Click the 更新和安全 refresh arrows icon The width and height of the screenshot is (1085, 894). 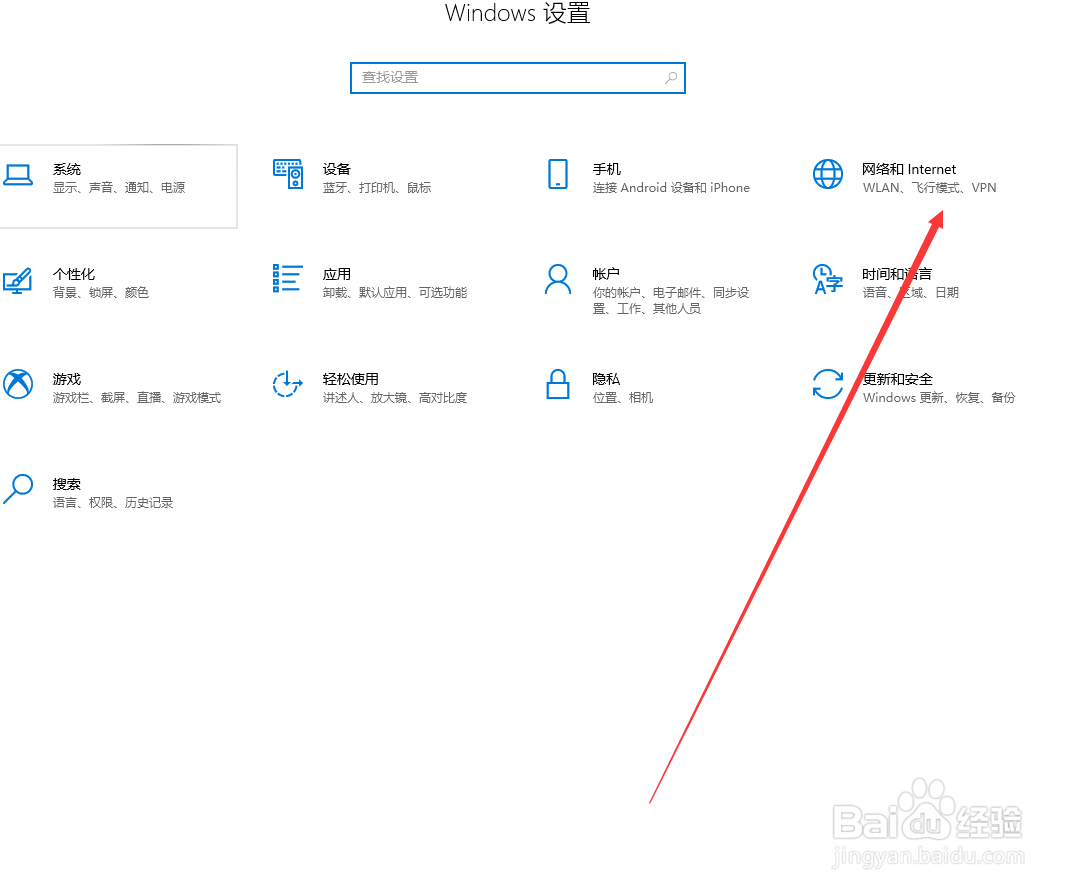[x=828, y=384]
